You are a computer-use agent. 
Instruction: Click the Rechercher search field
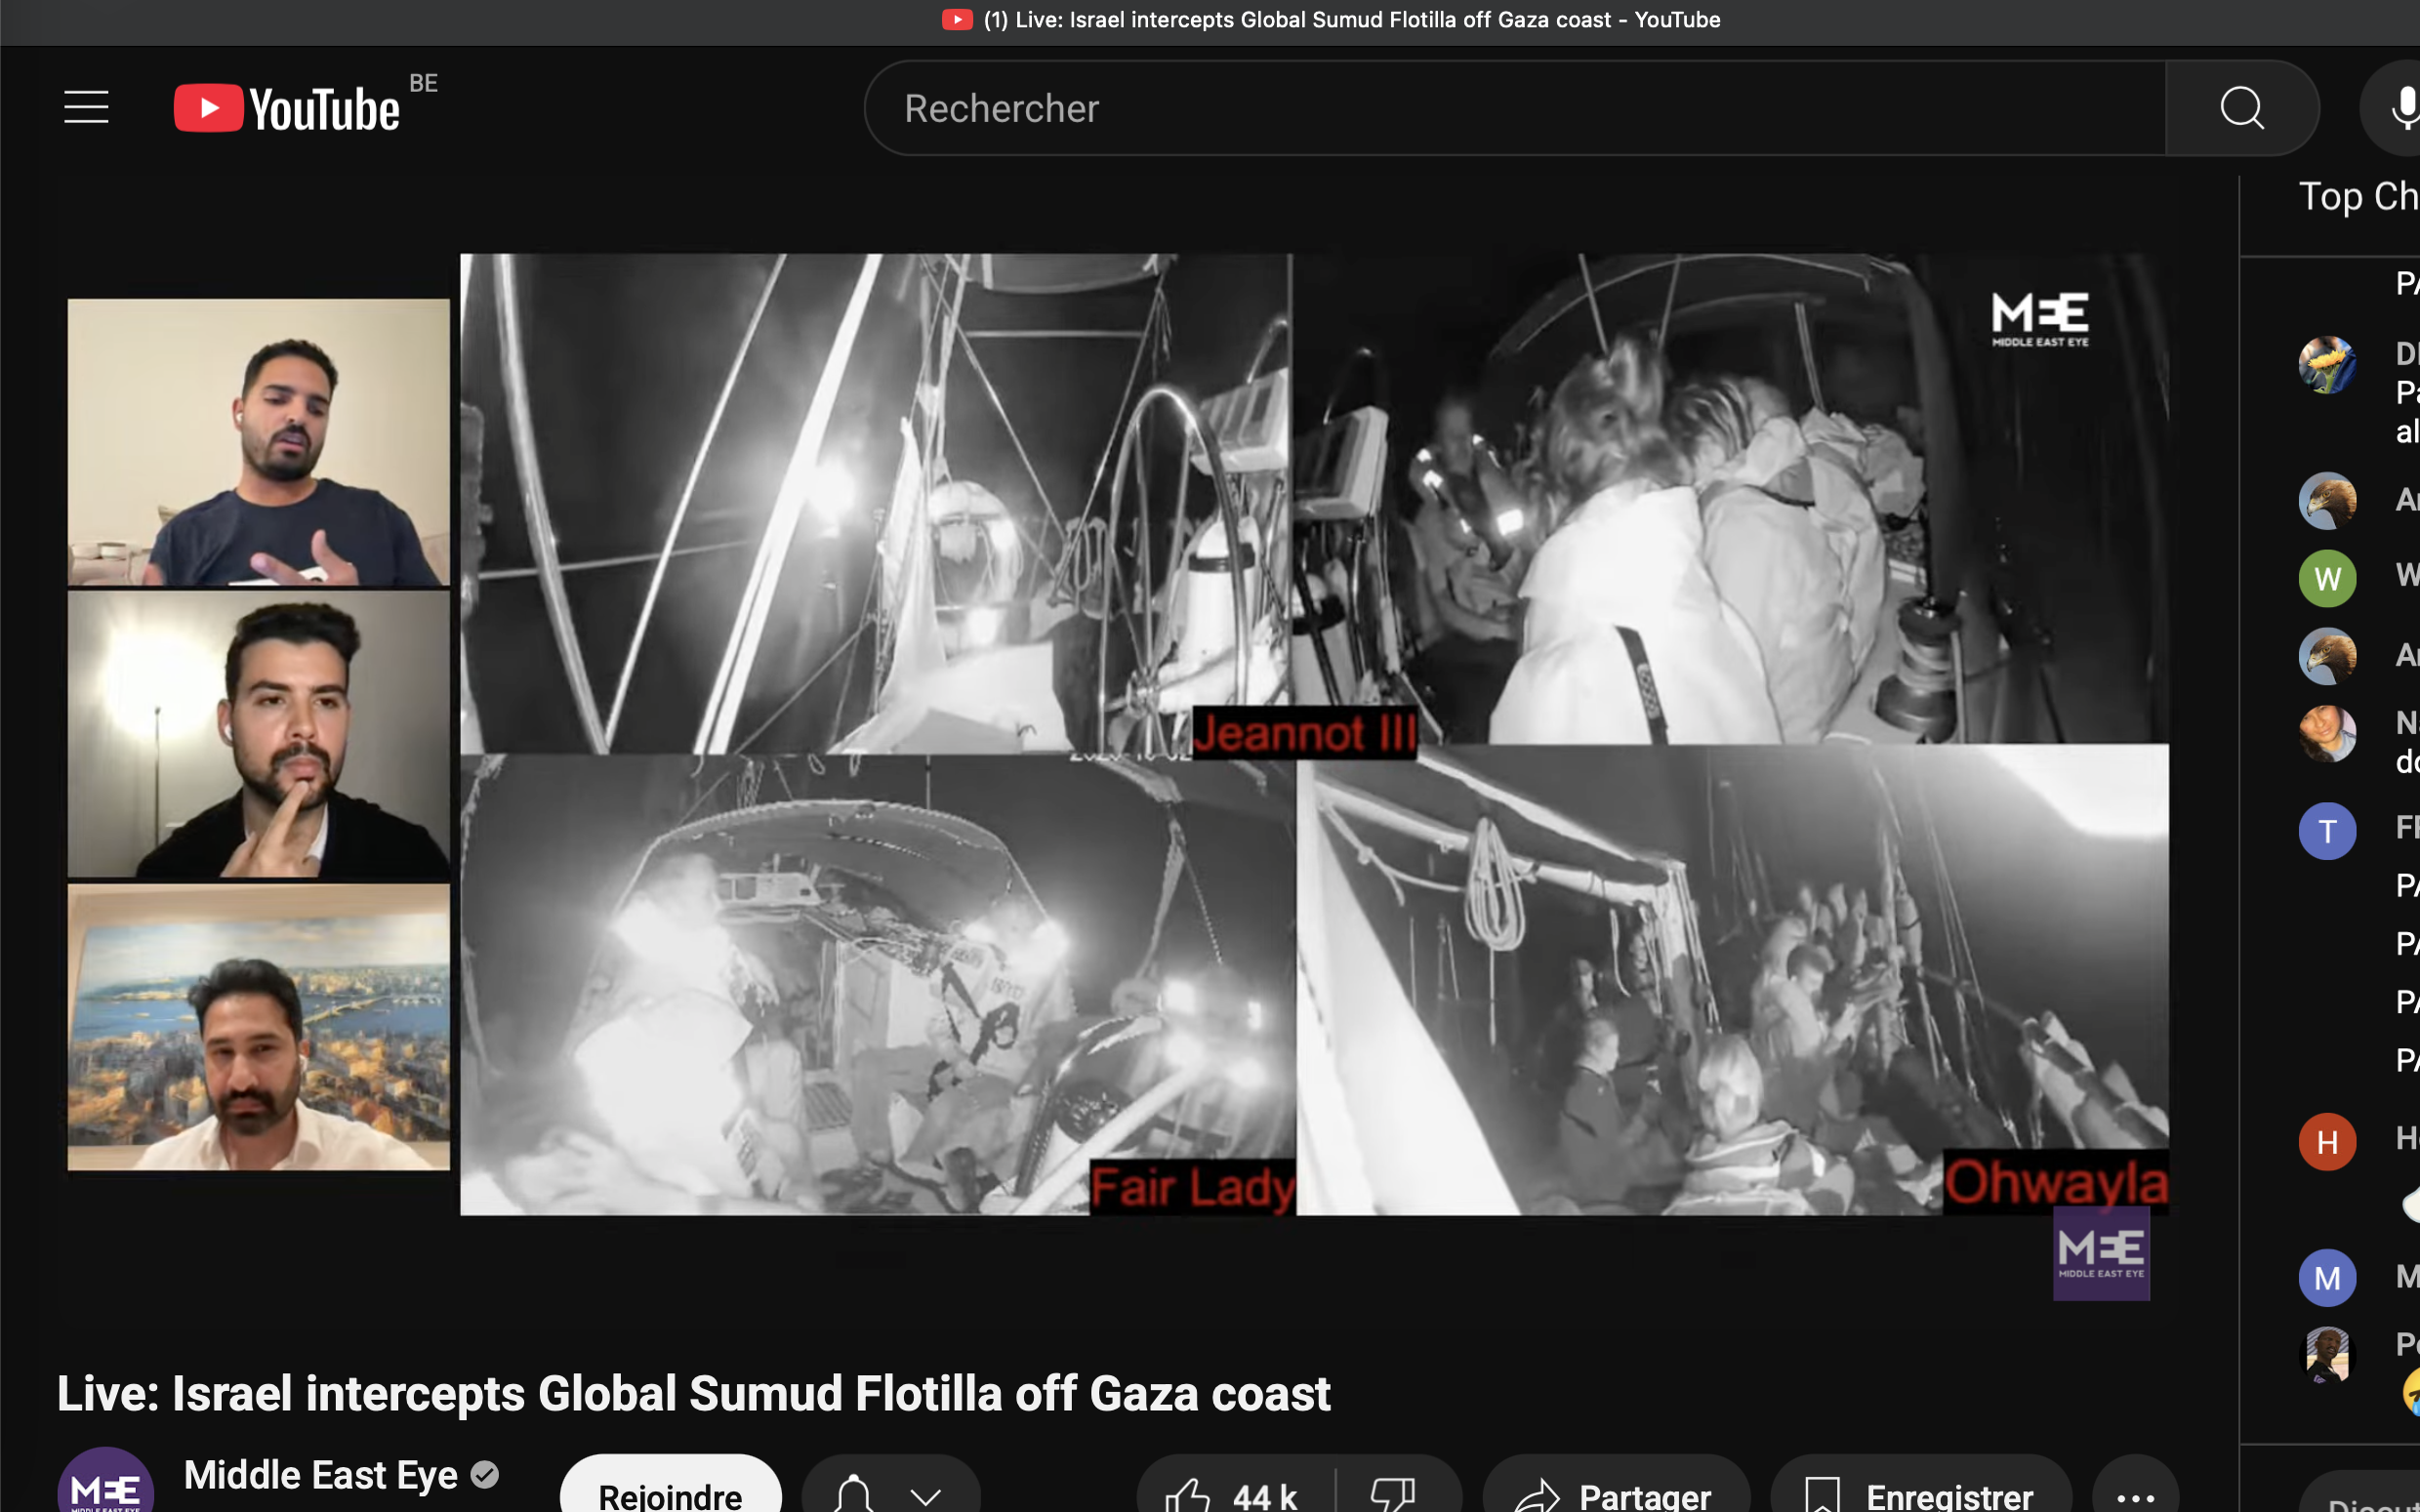(x=1500, y=108)
